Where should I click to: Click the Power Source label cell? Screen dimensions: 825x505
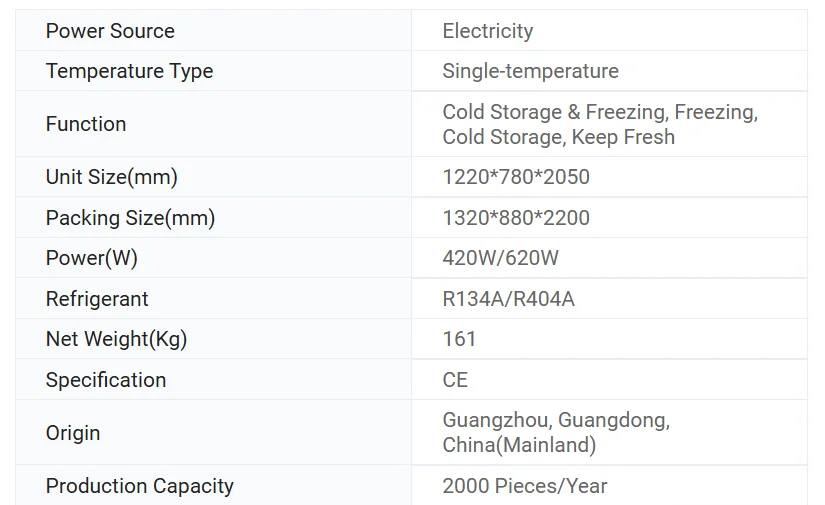coord(110,31)
